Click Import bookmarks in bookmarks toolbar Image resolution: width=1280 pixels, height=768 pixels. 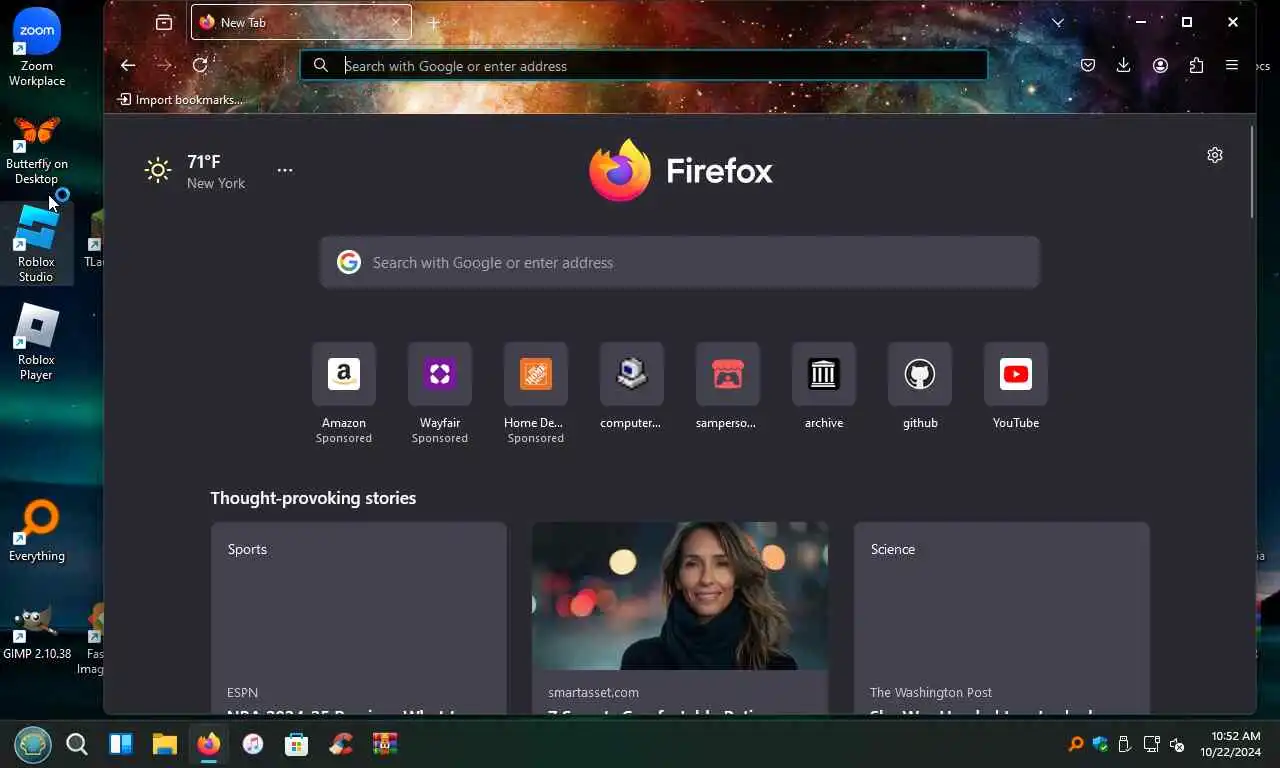tap(180, 99)
